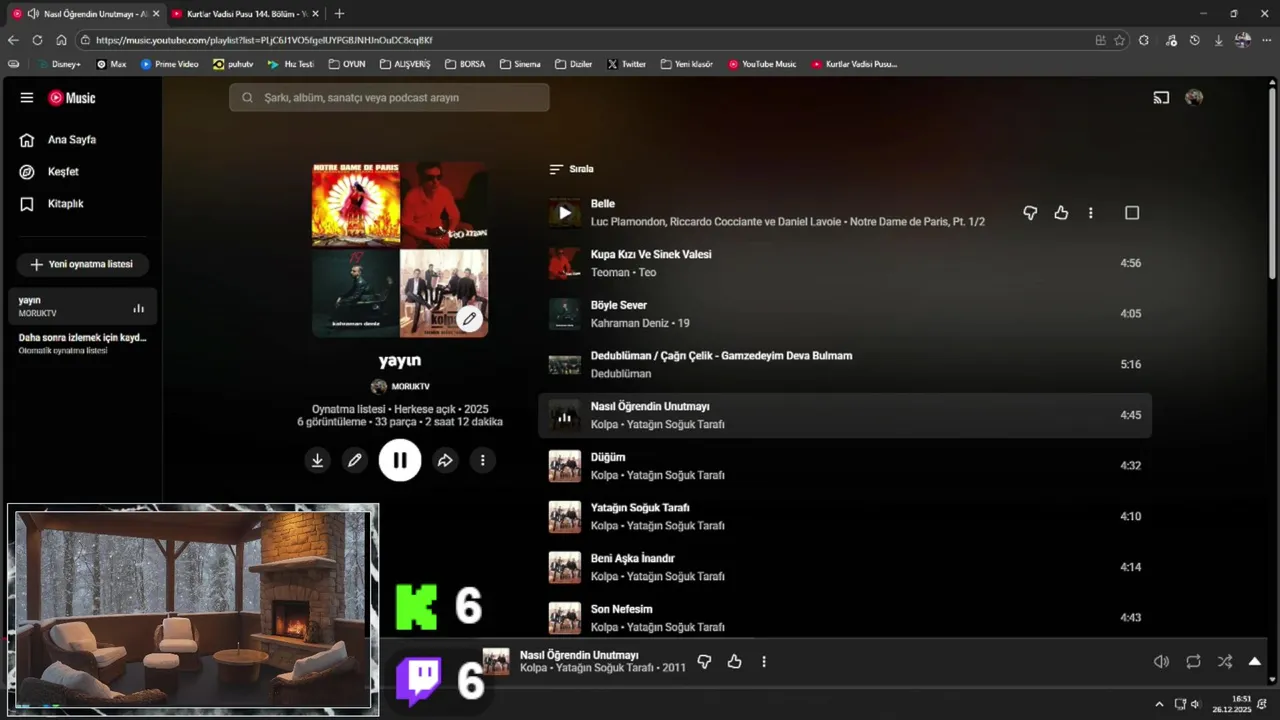Image resolution: width=1280 pixels, height=720 pixels.
Task: Click currently playing Nasıl Öğrendin Unutmayı row thumbnail
Action: pos(565,416)
